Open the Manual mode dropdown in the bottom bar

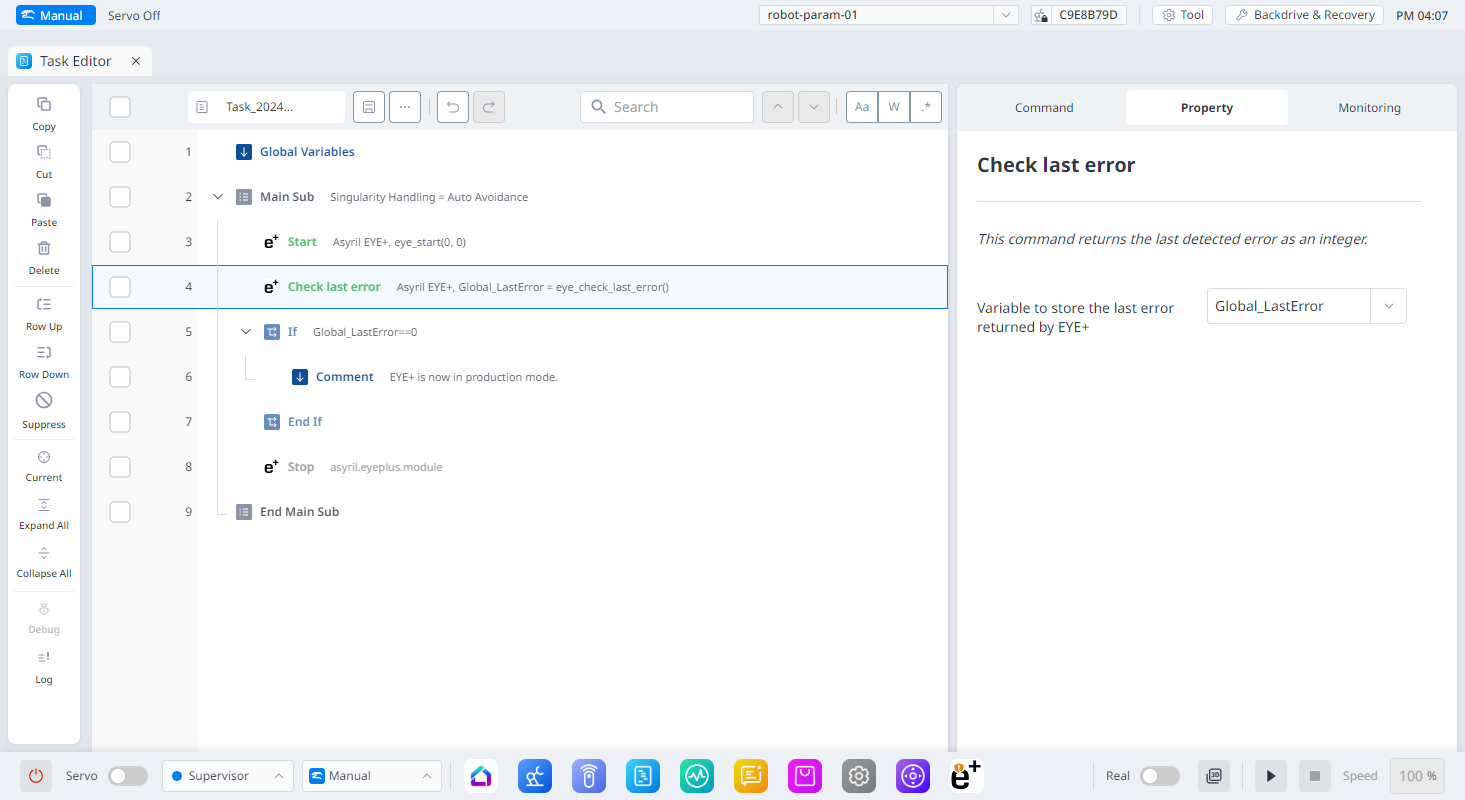click(372, 776)
